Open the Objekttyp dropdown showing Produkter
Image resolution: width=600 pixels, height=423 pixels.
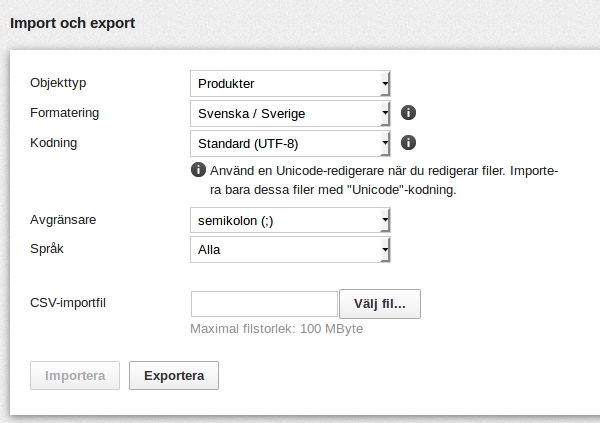pyautogui.click(x=290, y=83)
